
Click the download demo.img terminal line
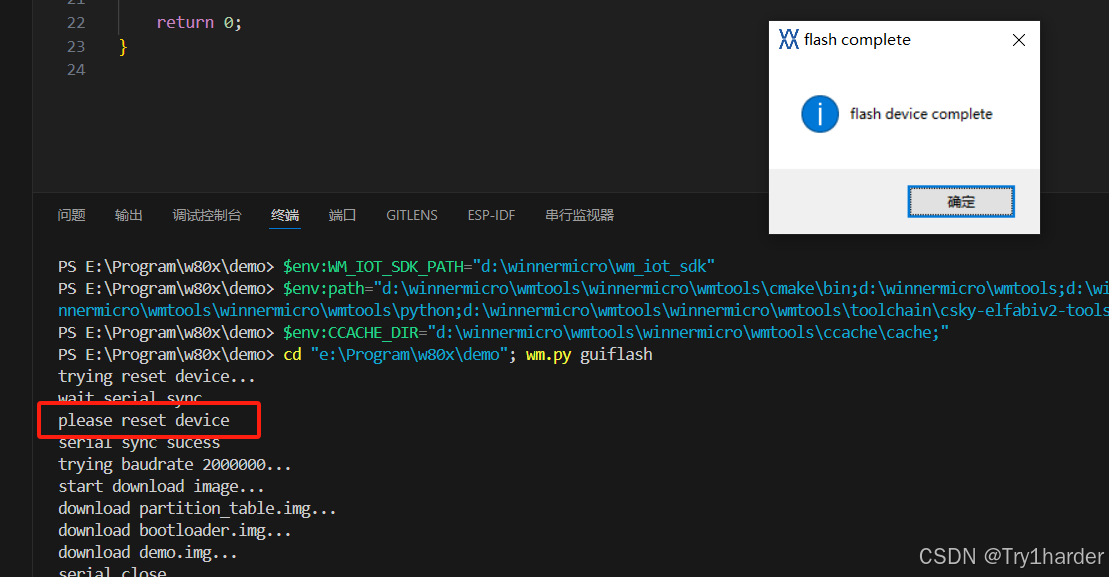click(146, 551)
